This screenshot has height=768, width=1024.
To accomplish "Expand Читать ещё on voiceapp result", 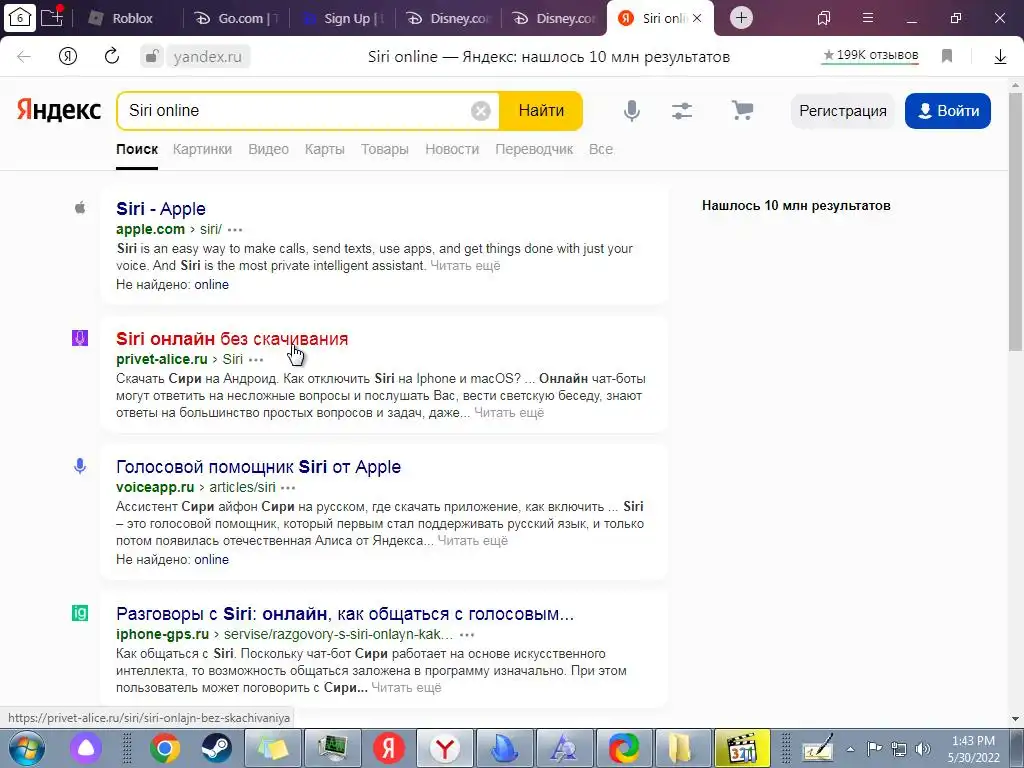I will coord(472,541).
